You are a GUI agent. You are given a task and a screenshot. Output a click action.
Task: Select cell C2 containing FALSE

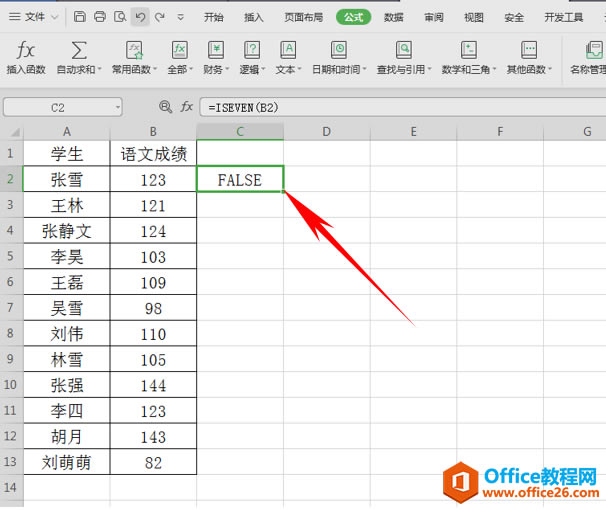[240, 179]
